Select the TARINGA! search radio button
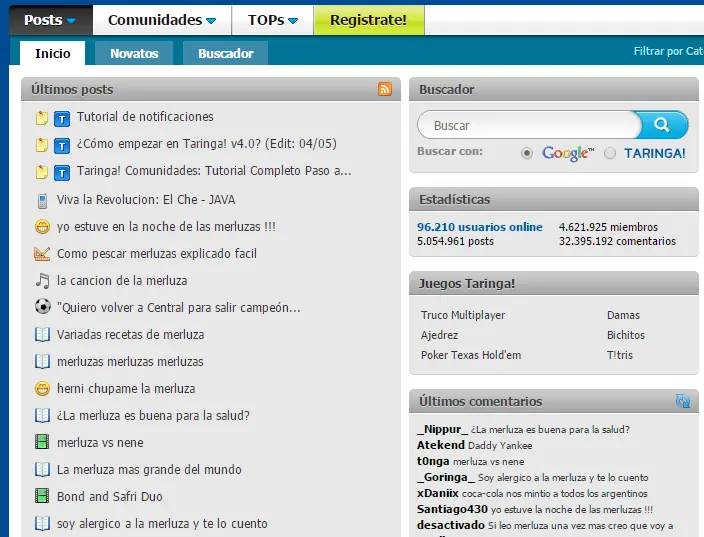The height and width of the screenshot is (537, 704). [x=610, y=154]
